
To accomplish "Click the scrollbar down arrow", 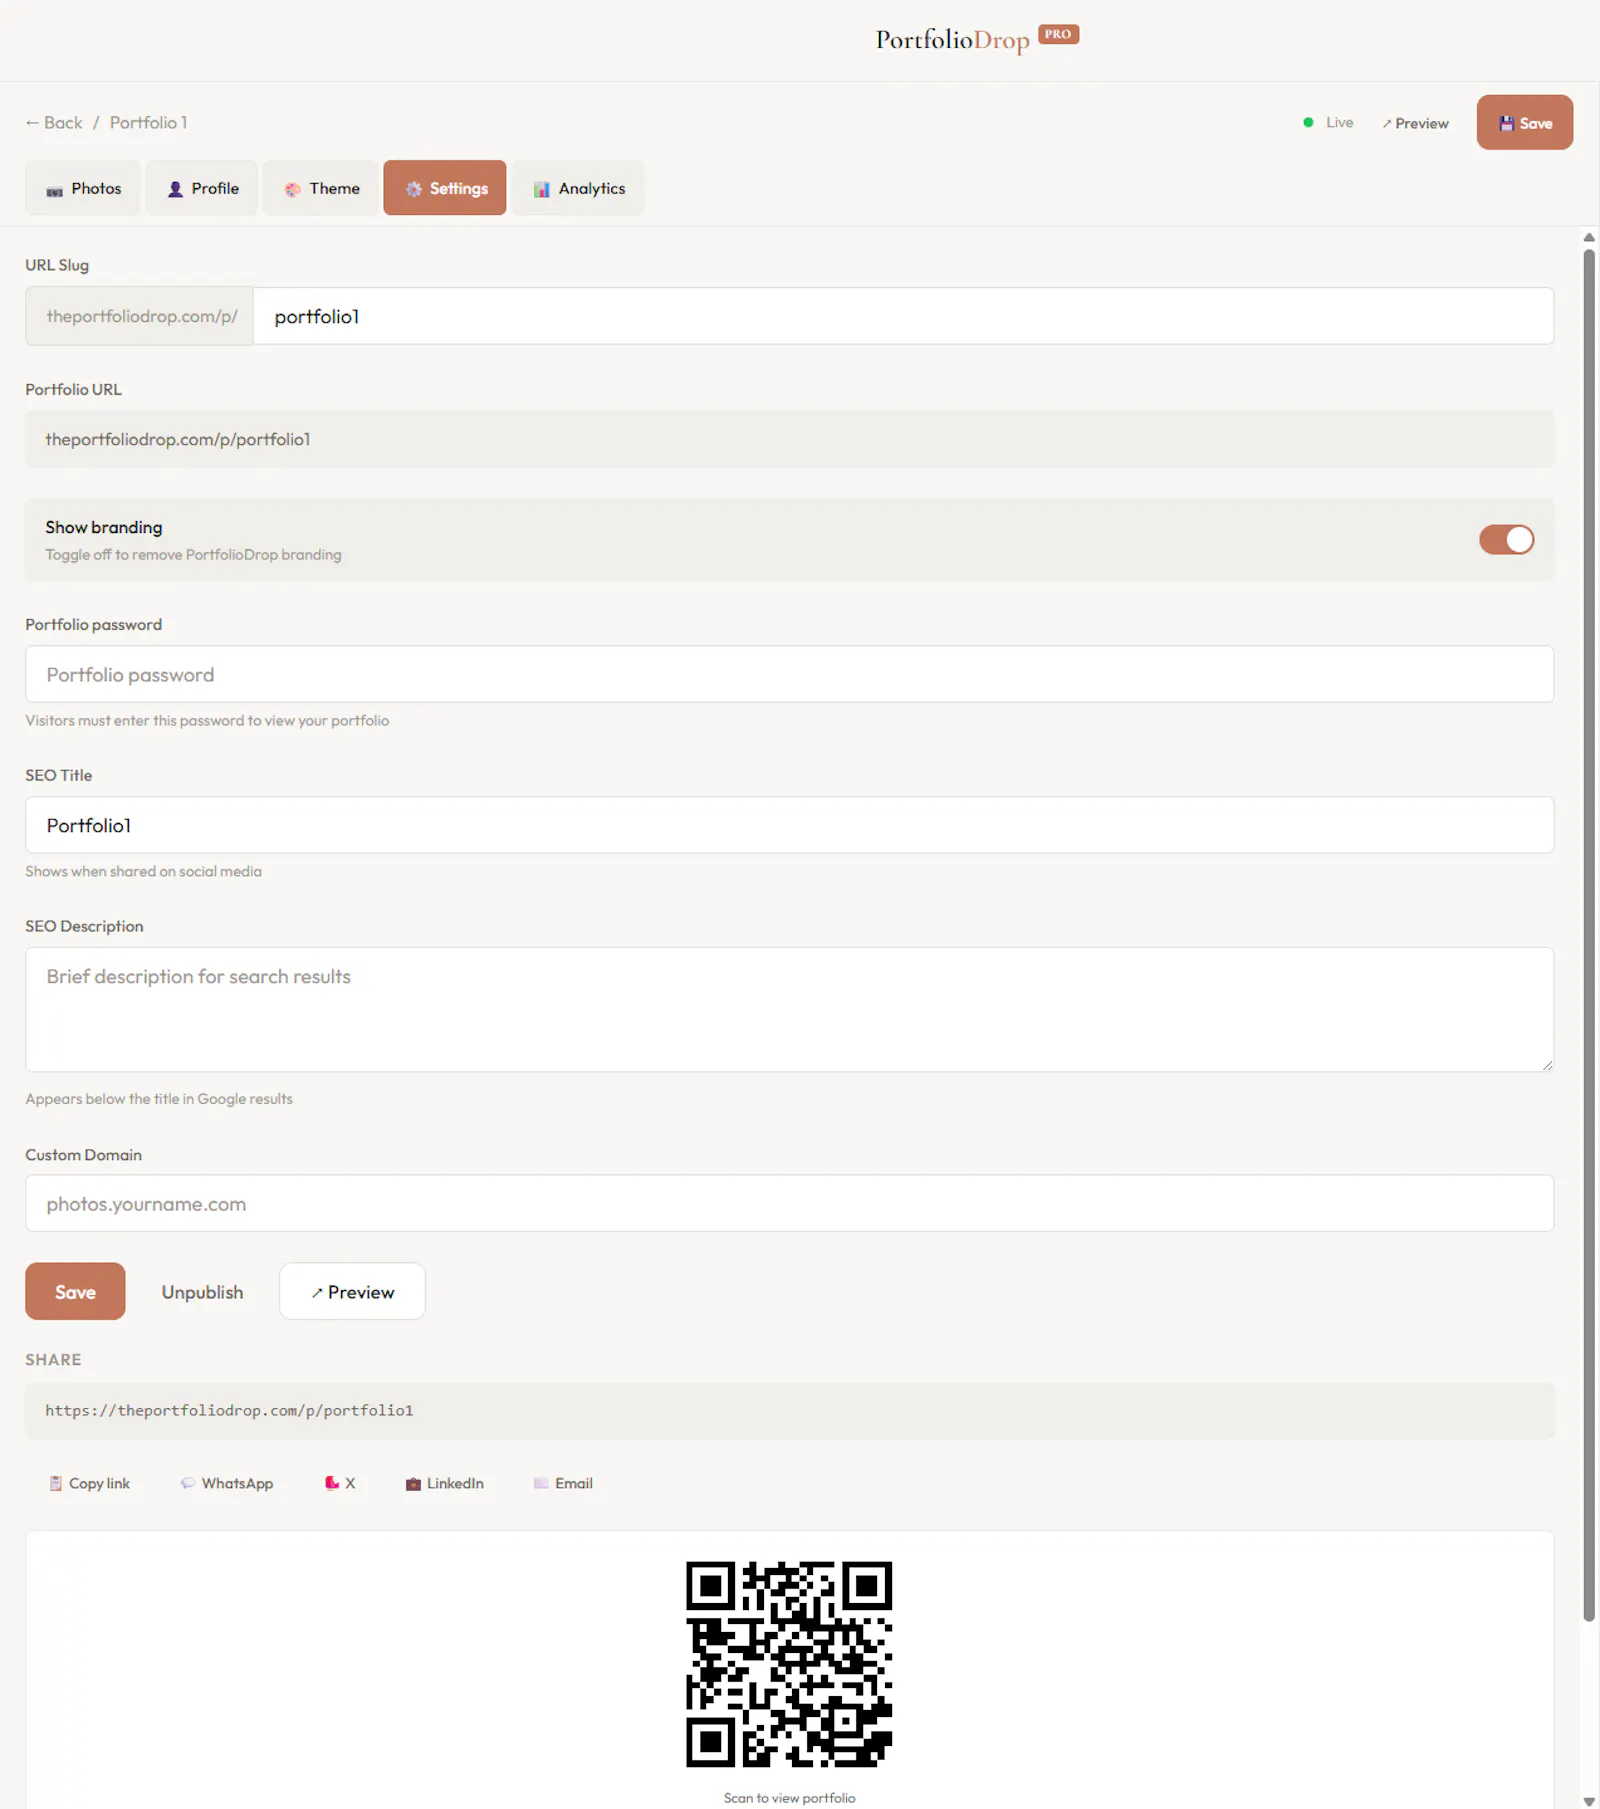I will click(x=1589, y=1801).
